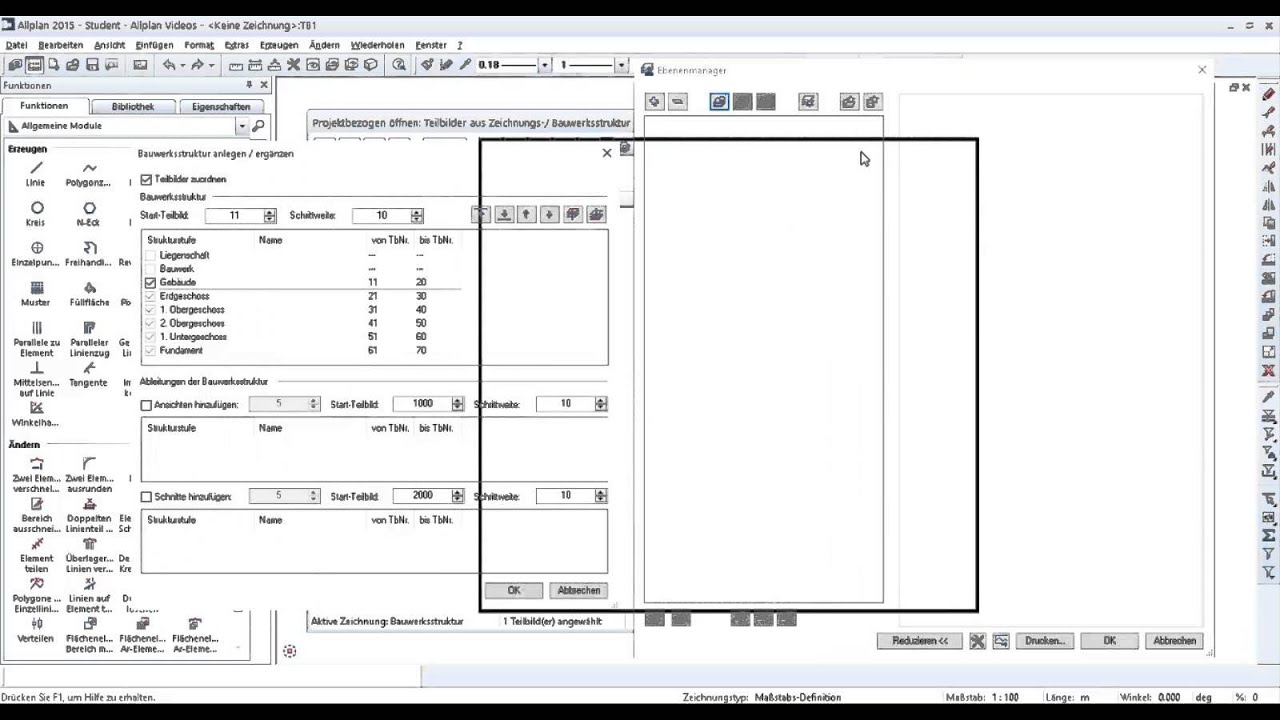Open the Undo history dropdown arrow
Viewport: 1280px width, 720px height.
(182, 65)
